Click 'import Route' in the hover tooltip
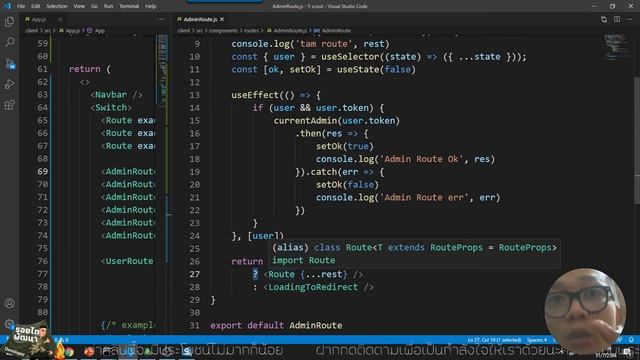 tap(304, 260)
